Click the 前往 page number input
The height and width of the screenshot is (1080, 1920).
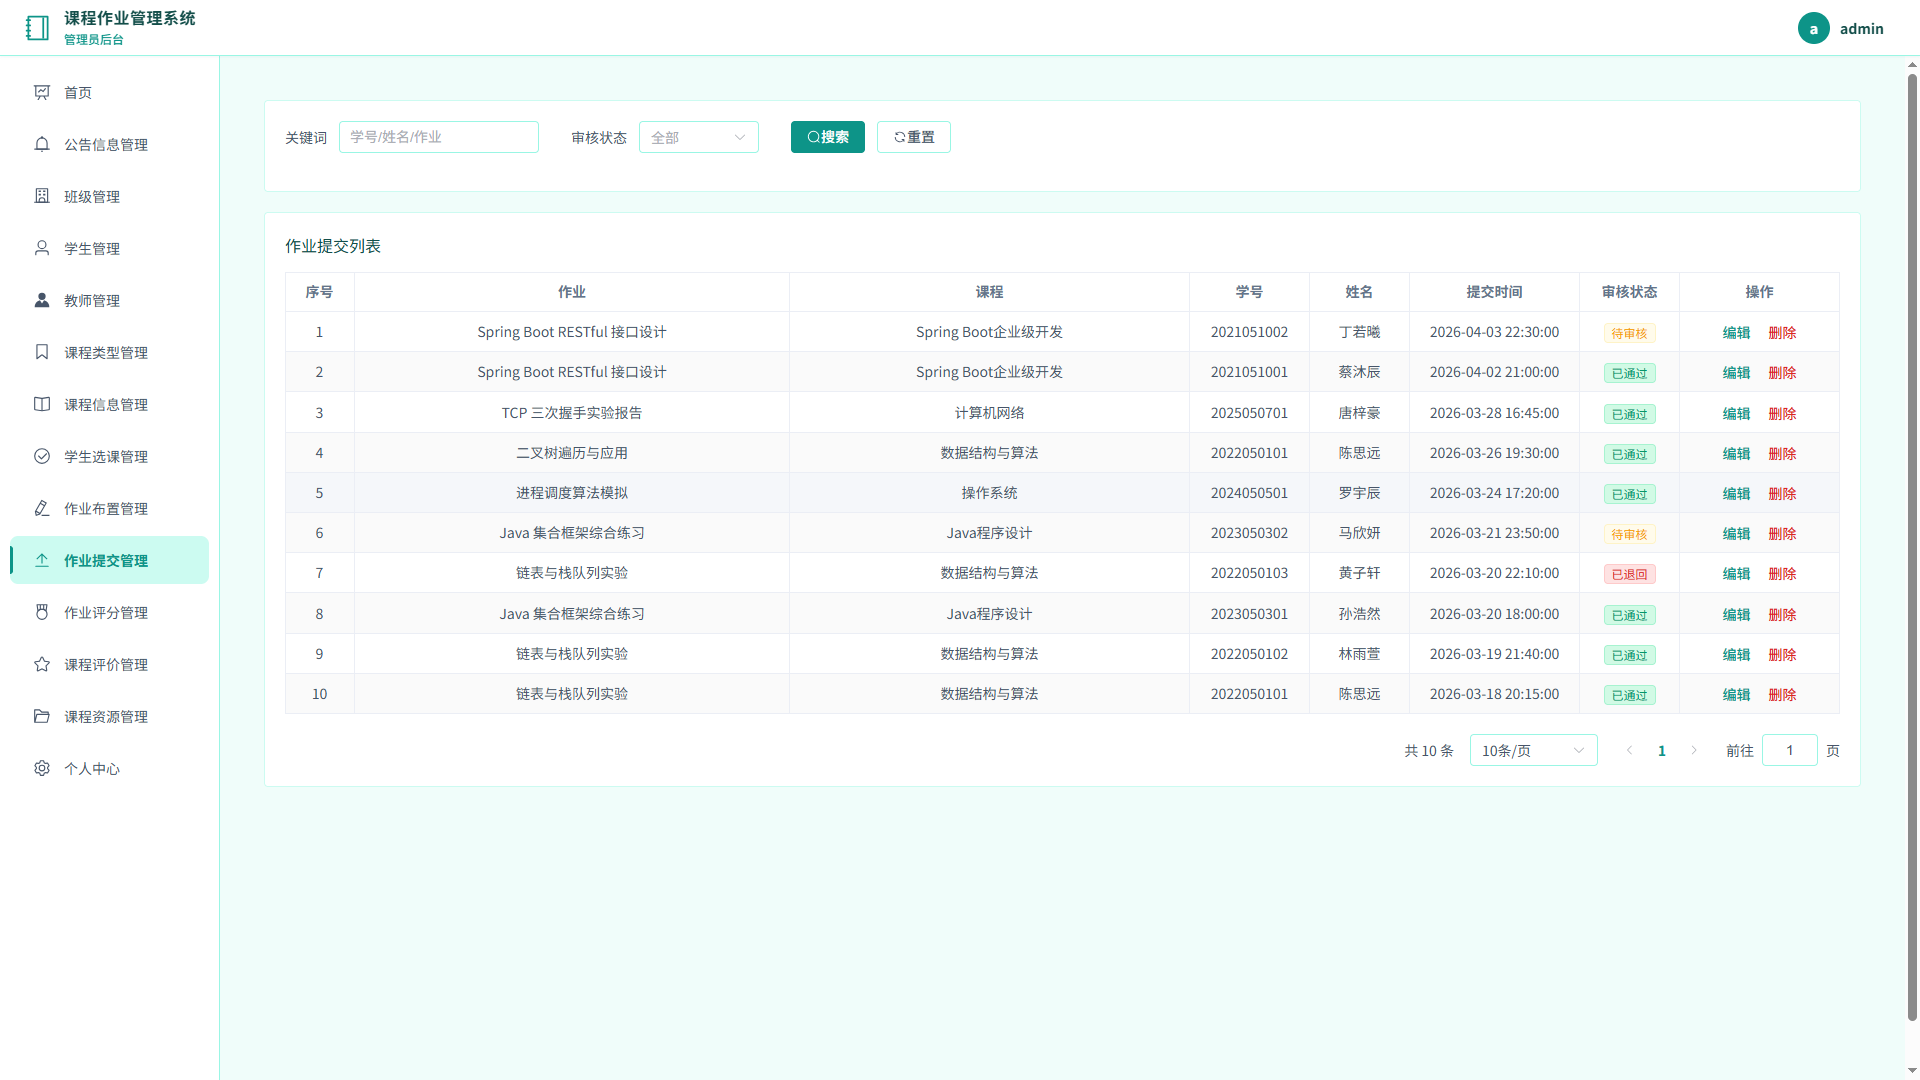pyautogui.click(x=1789, y=750)
